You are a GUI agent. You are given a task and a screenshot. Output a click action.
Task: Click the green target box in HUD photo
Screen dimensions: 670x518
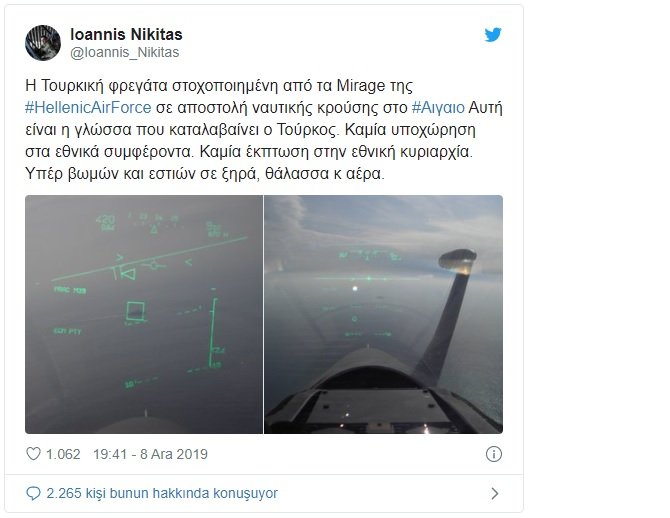pos(136,311)
